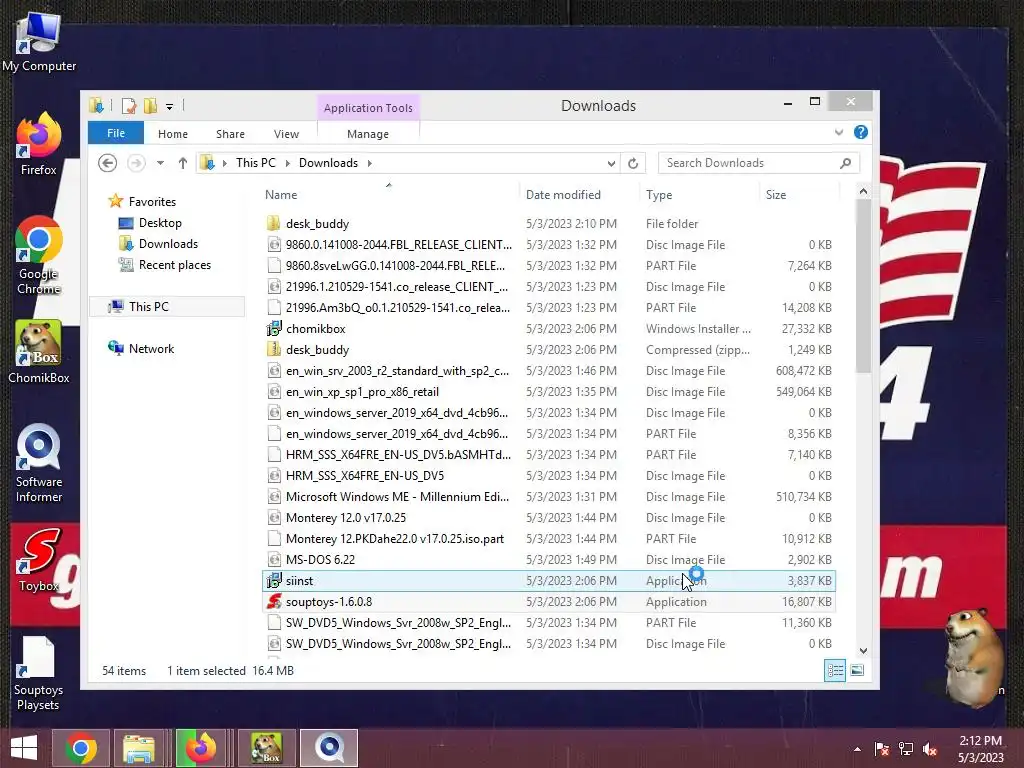Open the ChomikBox desktop shortcut

pos(39,352)
